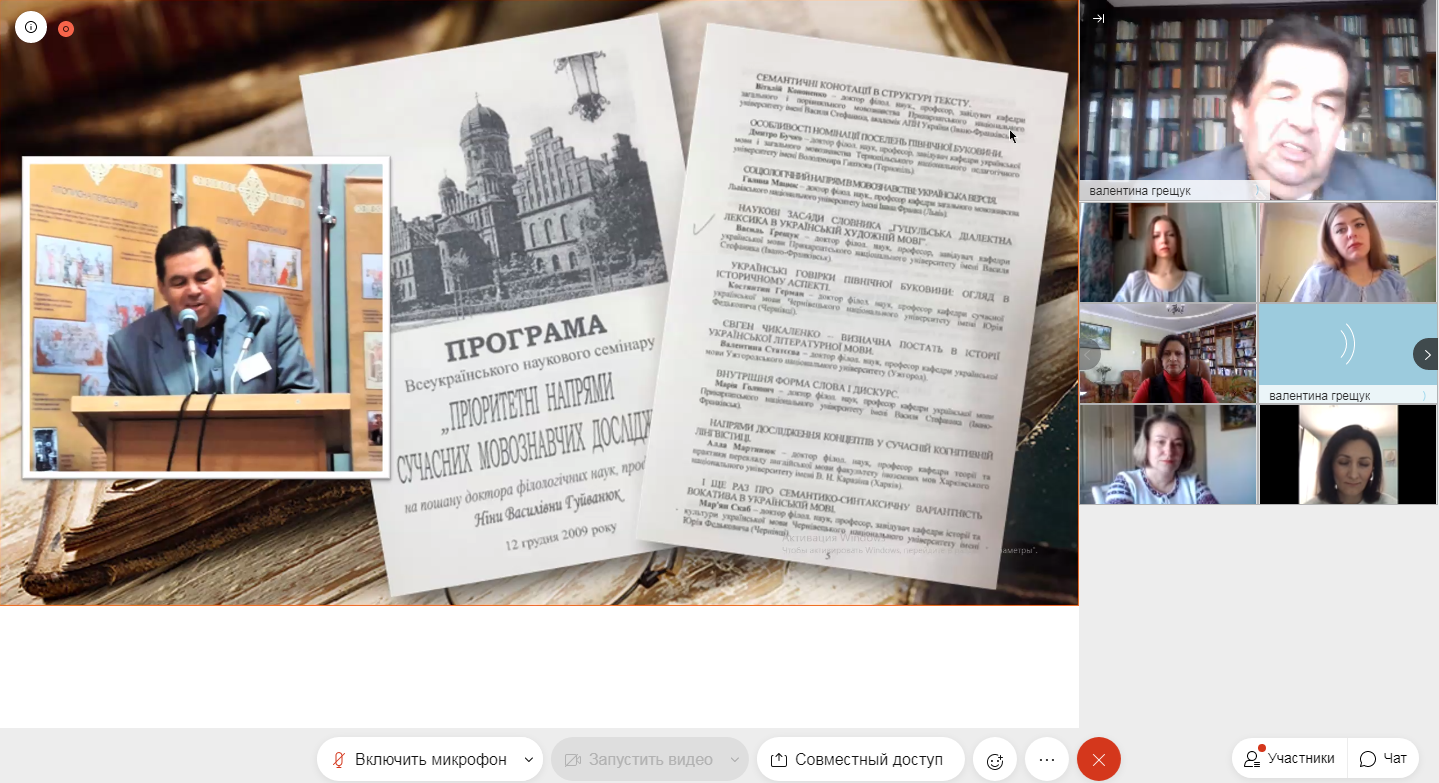Select the bottom-right participant video tile
This screenshot has width=1439, height=783.
(1348, 454)
